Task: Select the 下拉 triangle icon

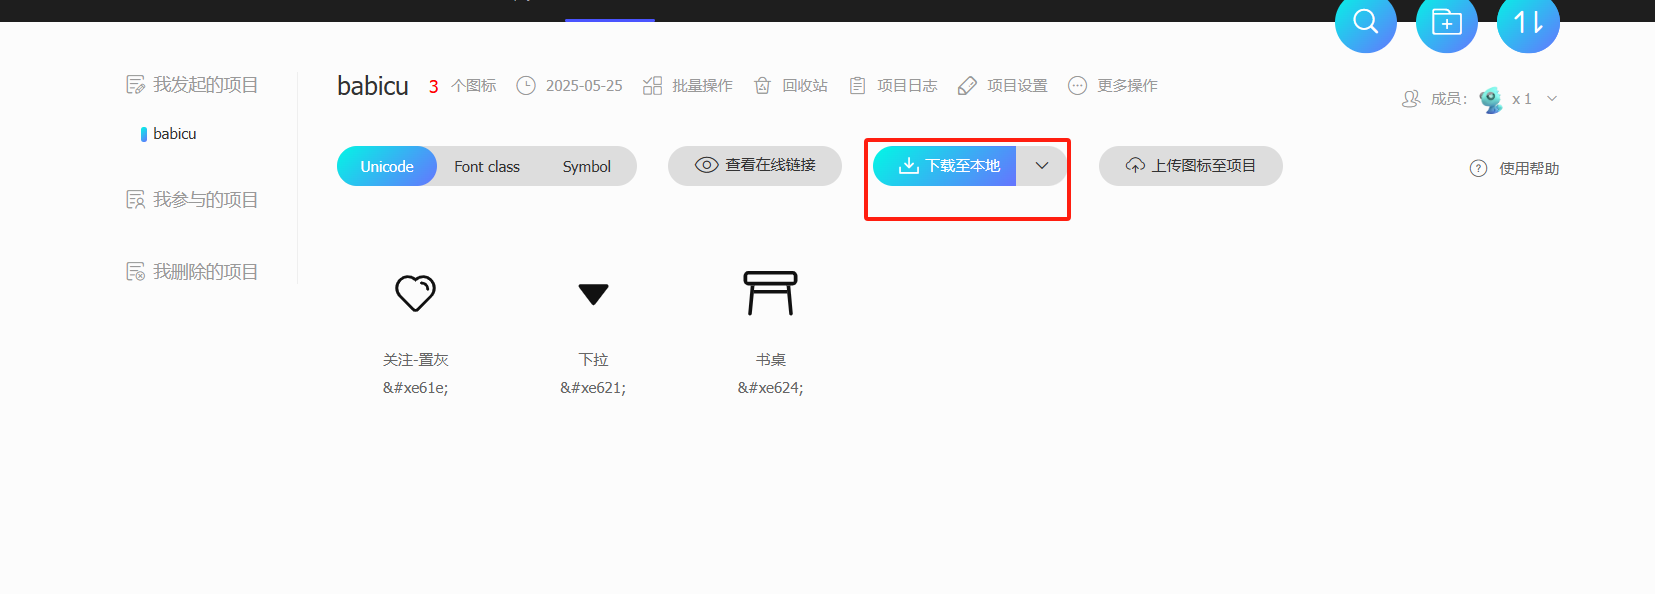Action: pos(593,294)
